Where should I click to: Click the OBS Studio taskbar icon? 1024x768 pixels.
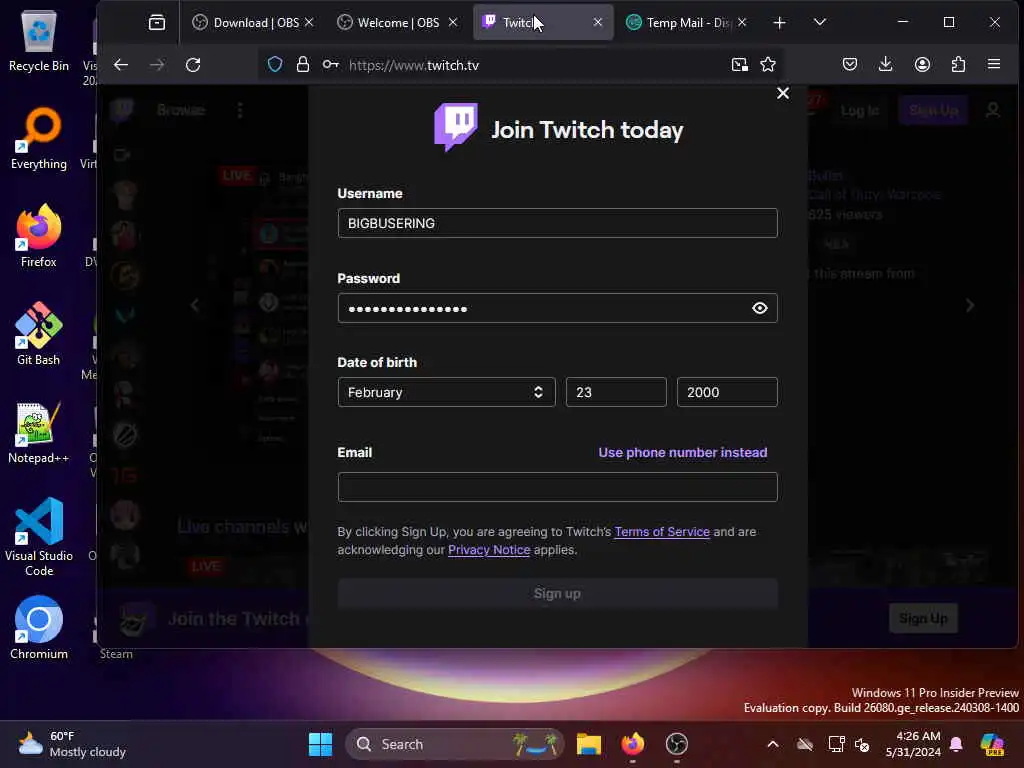[677, 744]
